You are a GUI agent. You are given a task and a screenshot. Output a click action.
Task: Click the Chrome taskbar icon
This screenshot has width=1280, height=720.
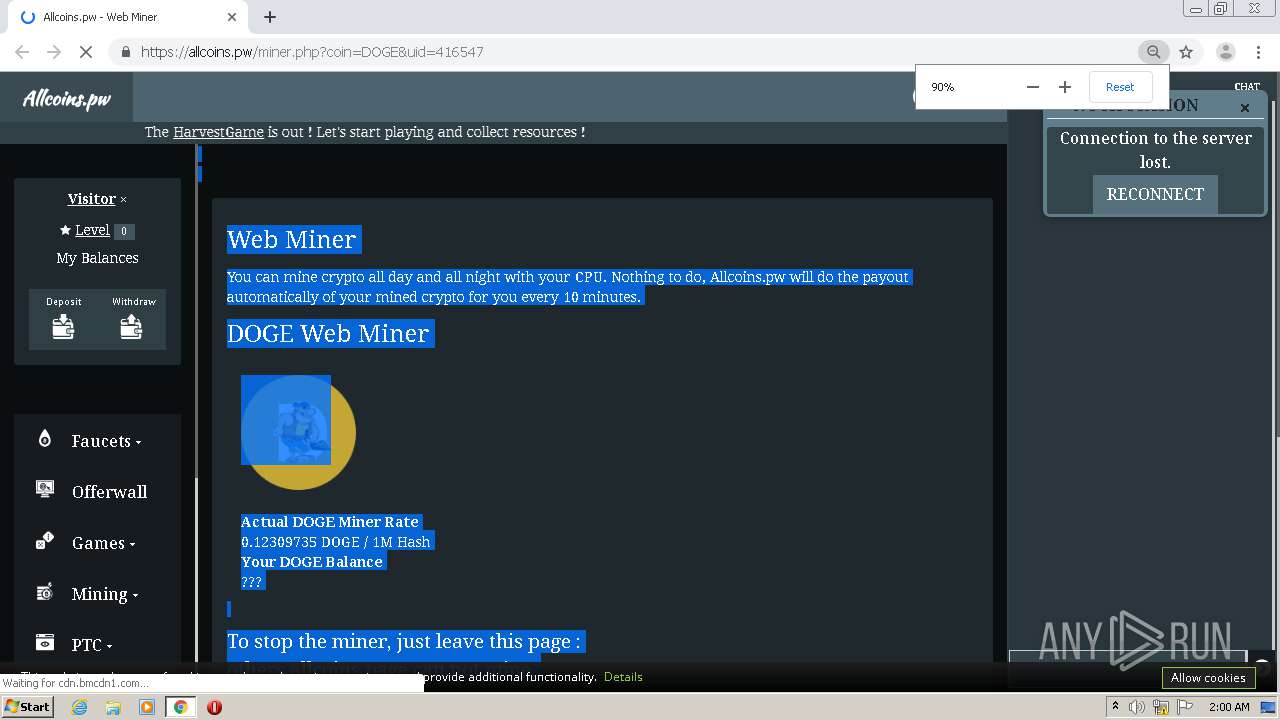click(x=180, y=707)
